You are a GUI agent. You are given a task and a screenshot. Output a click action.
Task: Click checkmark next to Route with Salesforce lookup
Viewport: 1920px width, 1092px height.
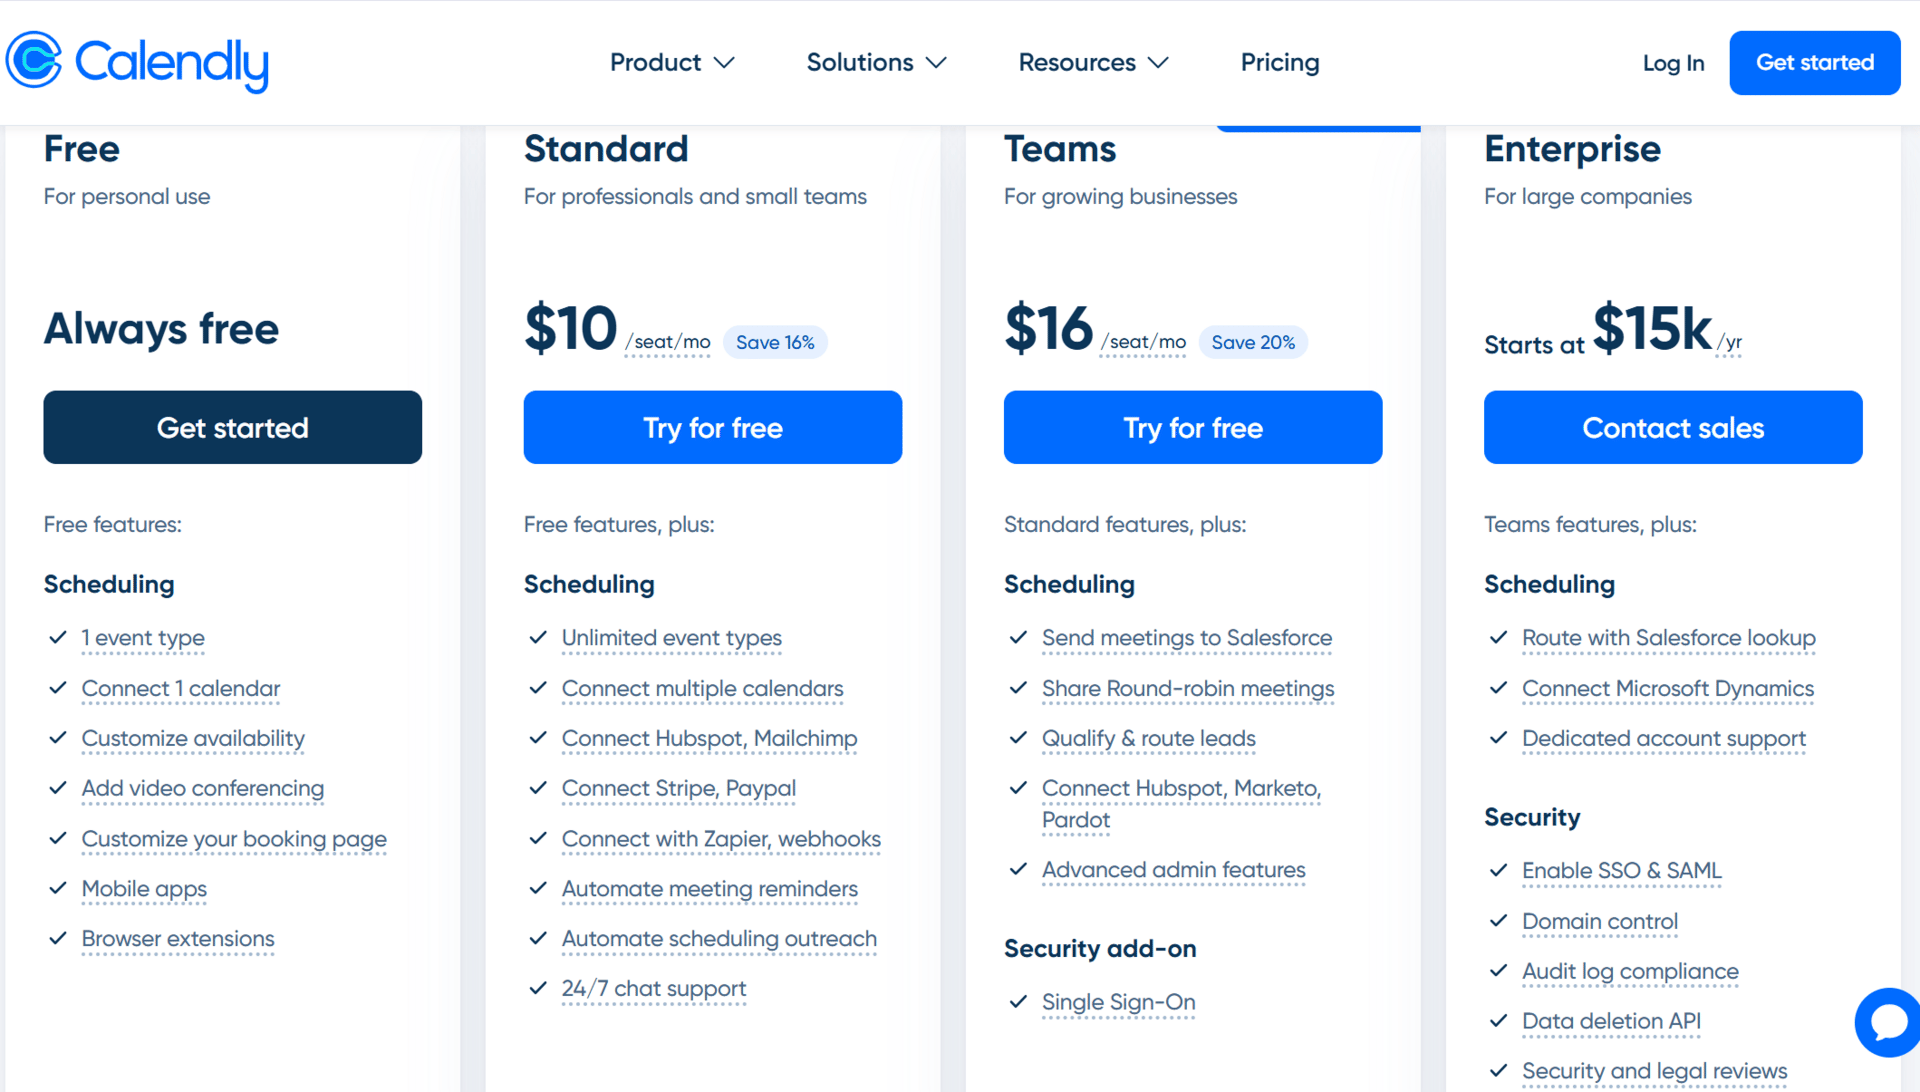[1498, 637]
